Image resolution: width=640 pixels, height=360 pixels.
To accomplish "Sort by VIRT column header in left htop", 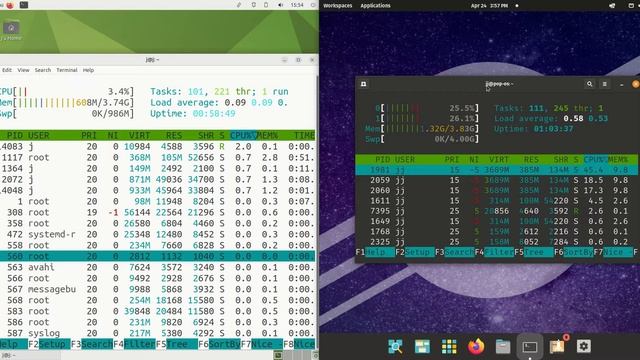I will tap(140, 135).
